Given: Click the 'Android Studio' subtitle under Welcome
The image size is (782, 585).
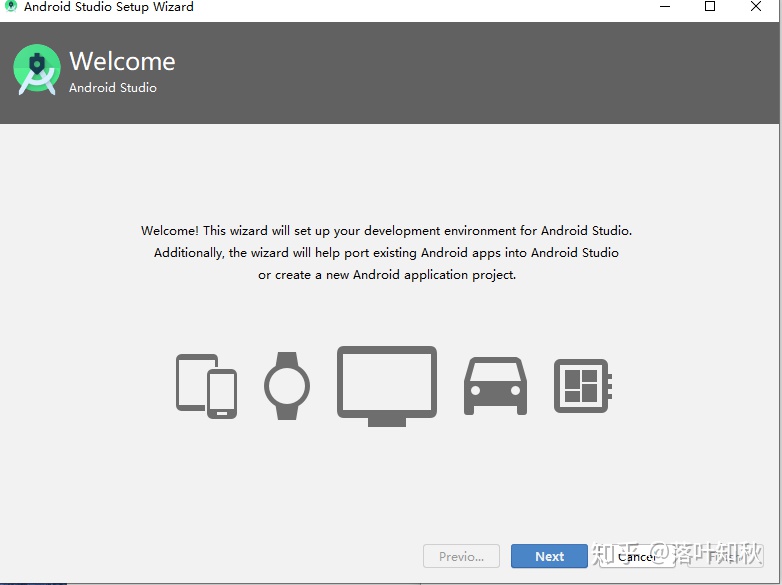Looking at the screenshot, I should tap(113, 87).
